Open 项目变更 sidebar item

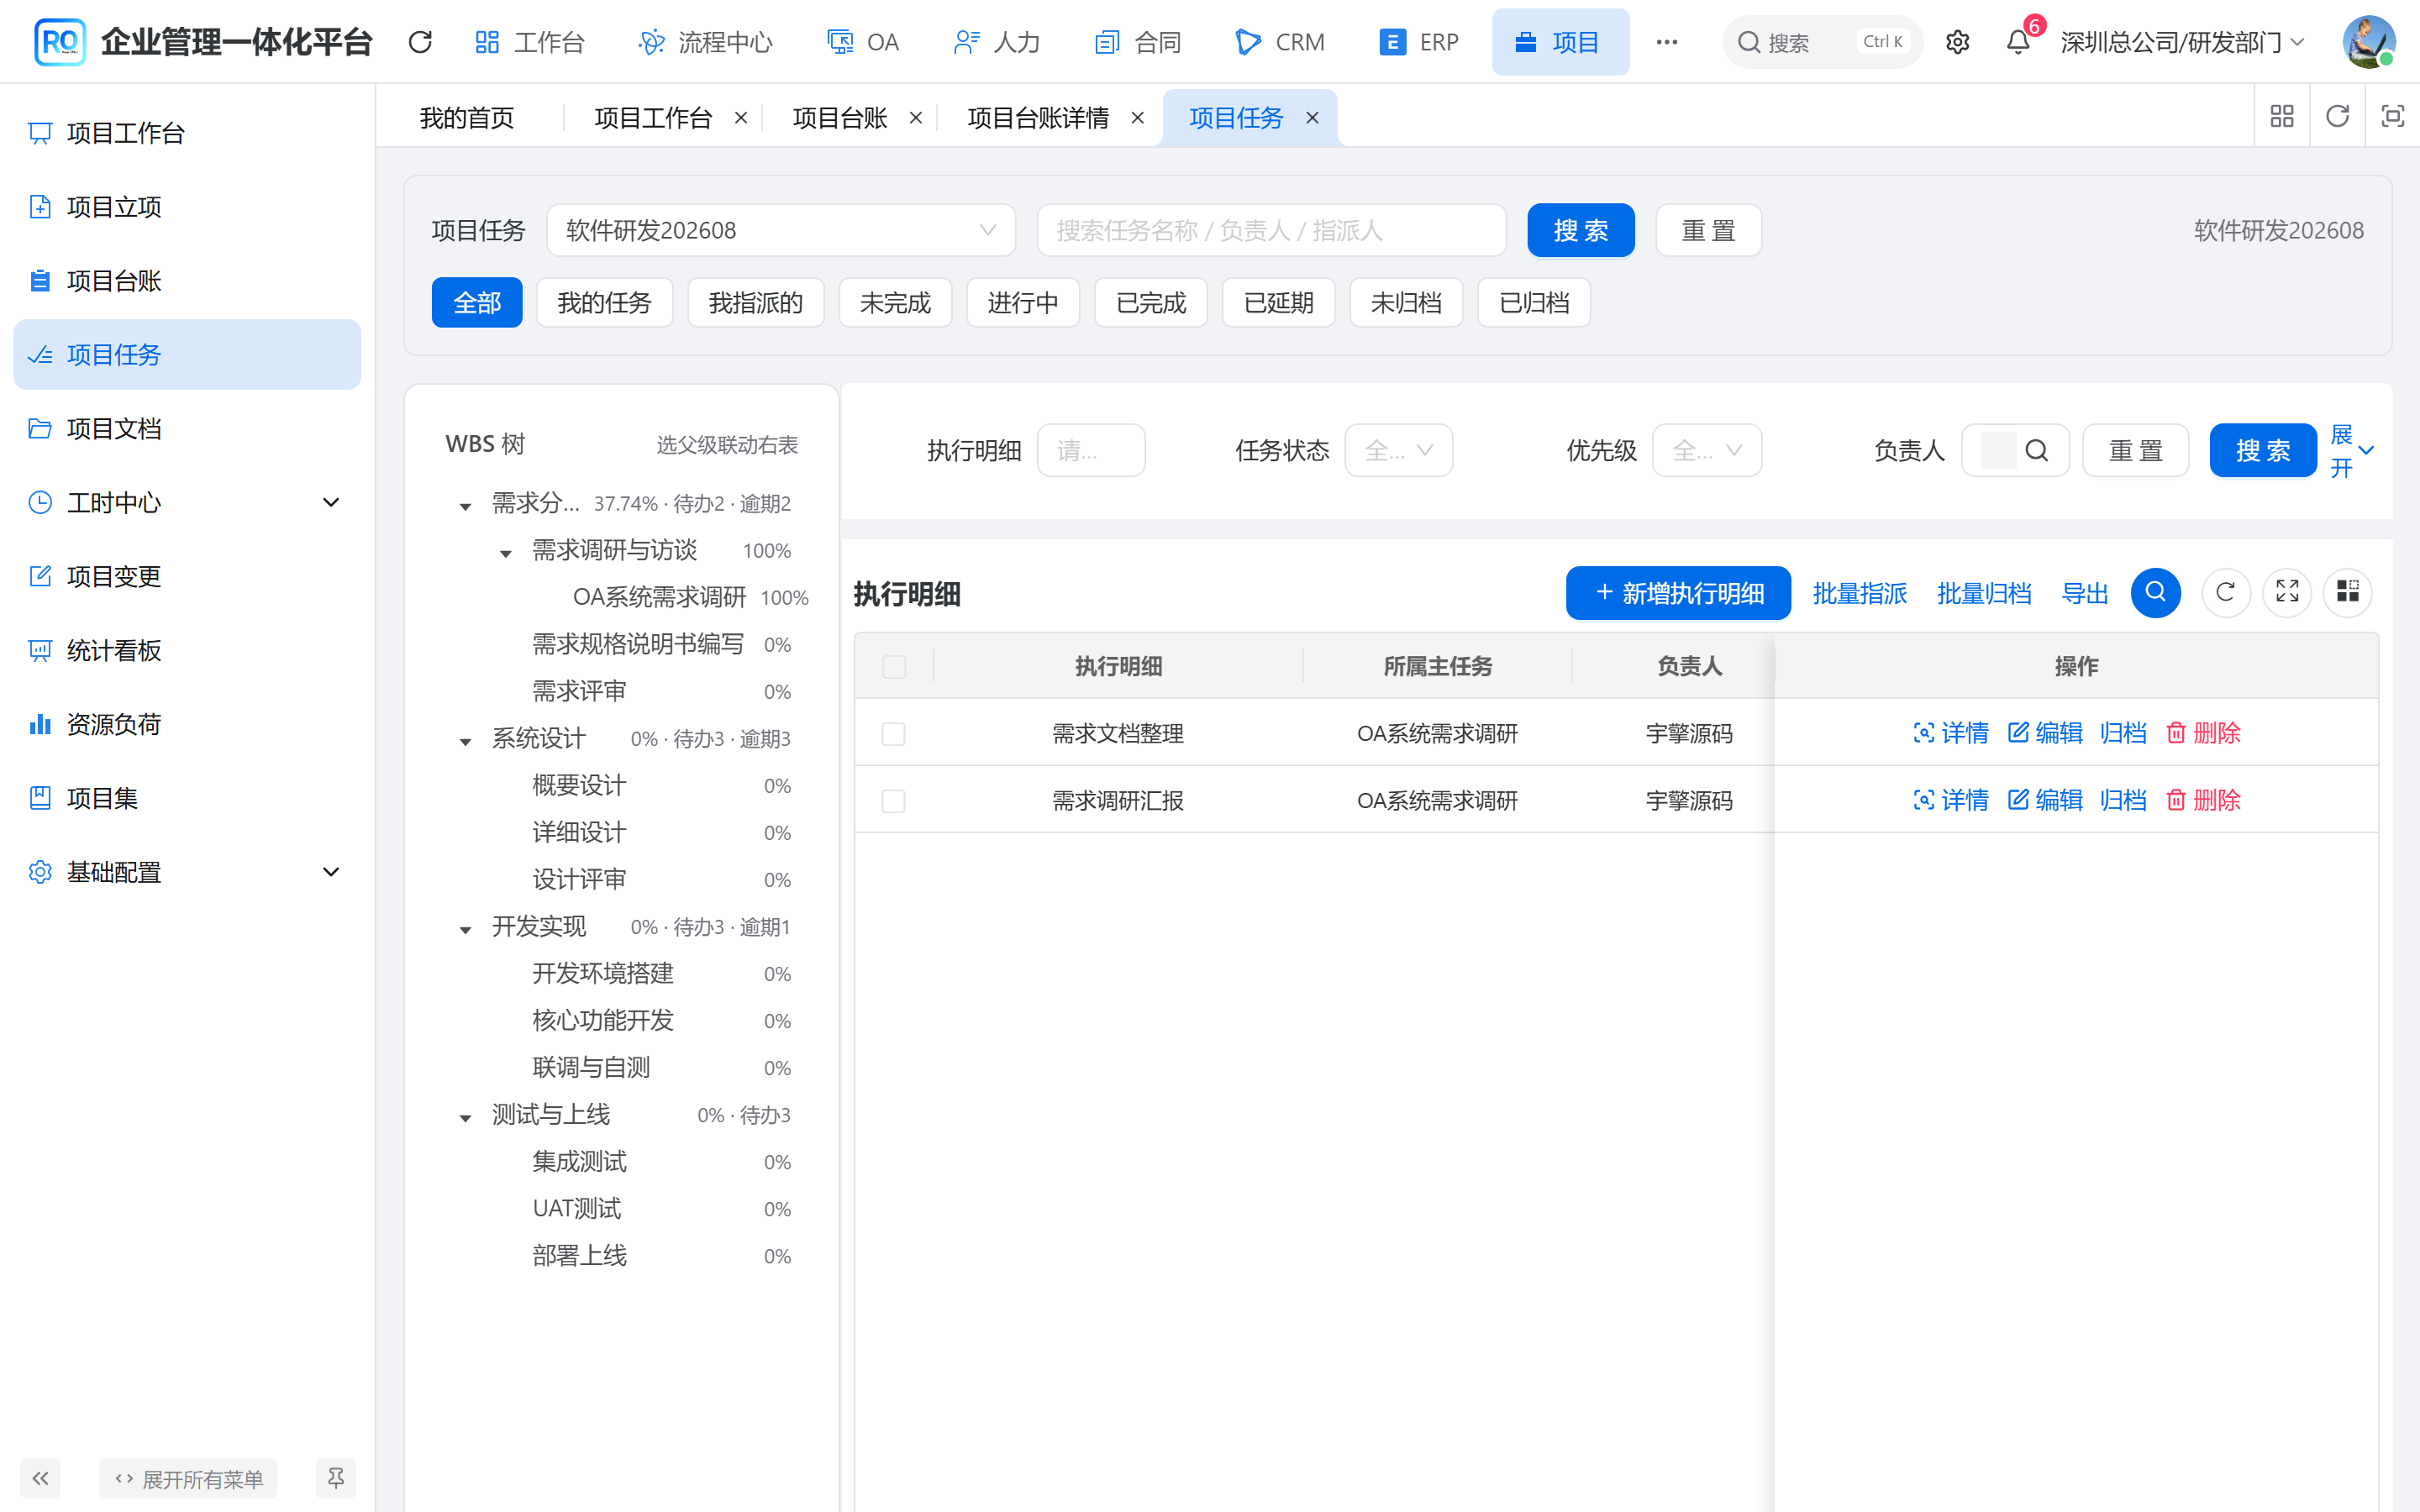[187, 577]
